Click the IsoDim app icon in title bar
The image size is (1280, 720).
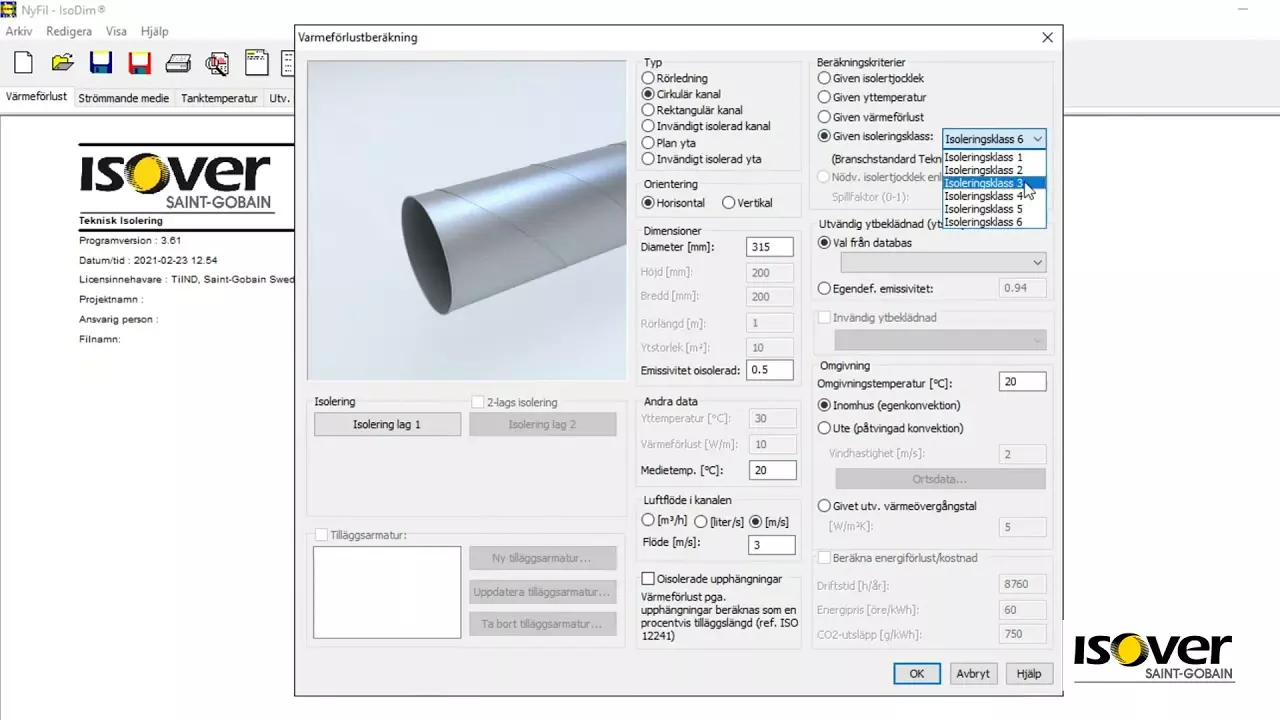pos(9,10)
